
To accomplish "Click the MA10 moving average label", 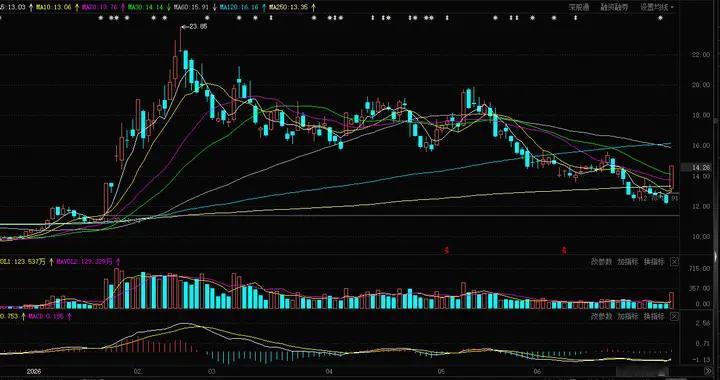I will pyautogui.click(x=54, y=7).
